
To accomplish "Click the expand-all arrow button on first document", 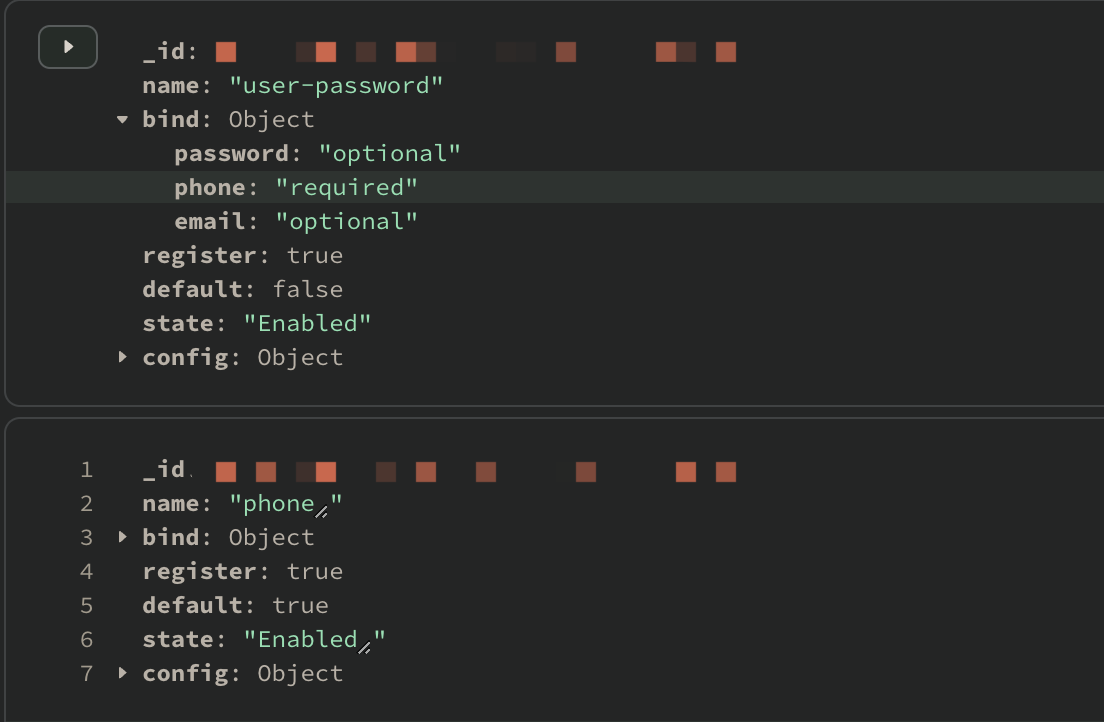I will (68, 47).
